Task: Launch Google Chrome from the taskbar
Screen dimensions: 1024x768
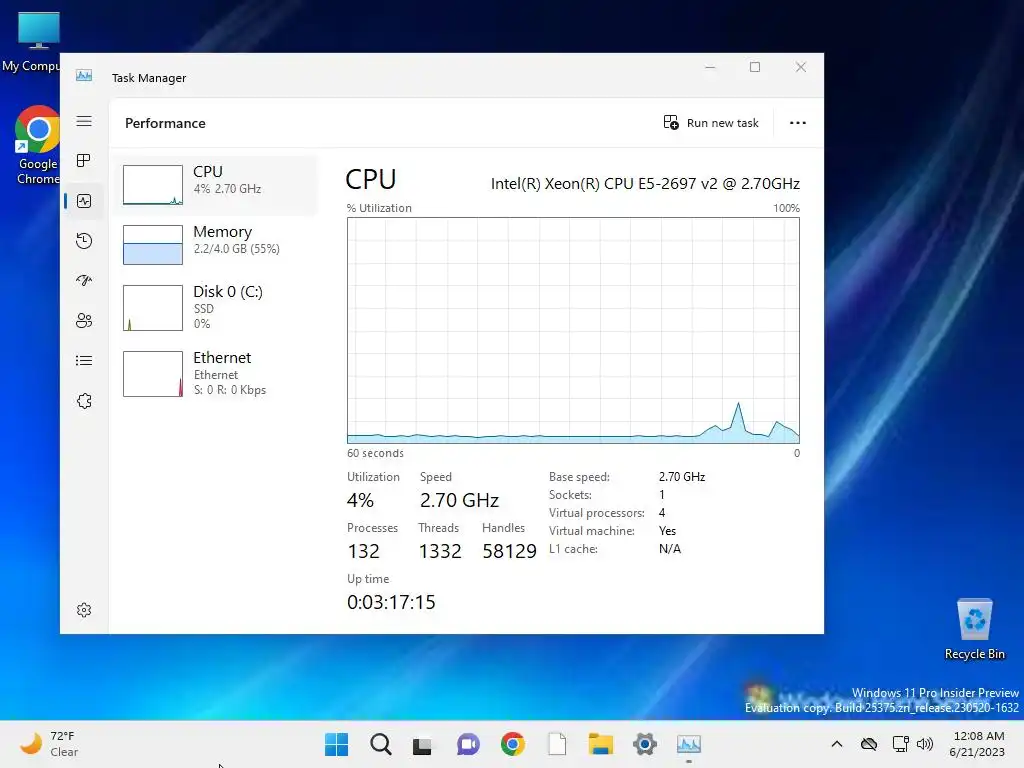Action: click(x=513, y=744)
